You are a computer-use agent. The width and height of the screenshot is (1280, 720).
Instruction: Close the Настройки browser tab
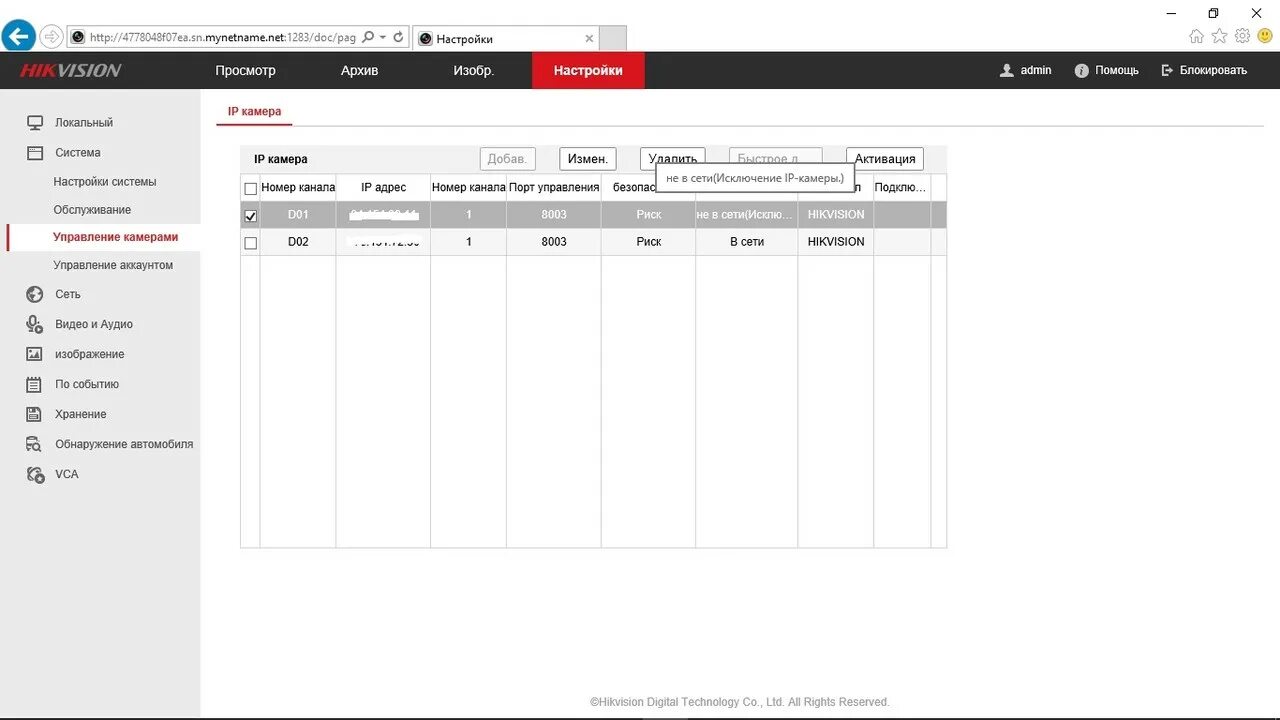click(x=589, y=39)
